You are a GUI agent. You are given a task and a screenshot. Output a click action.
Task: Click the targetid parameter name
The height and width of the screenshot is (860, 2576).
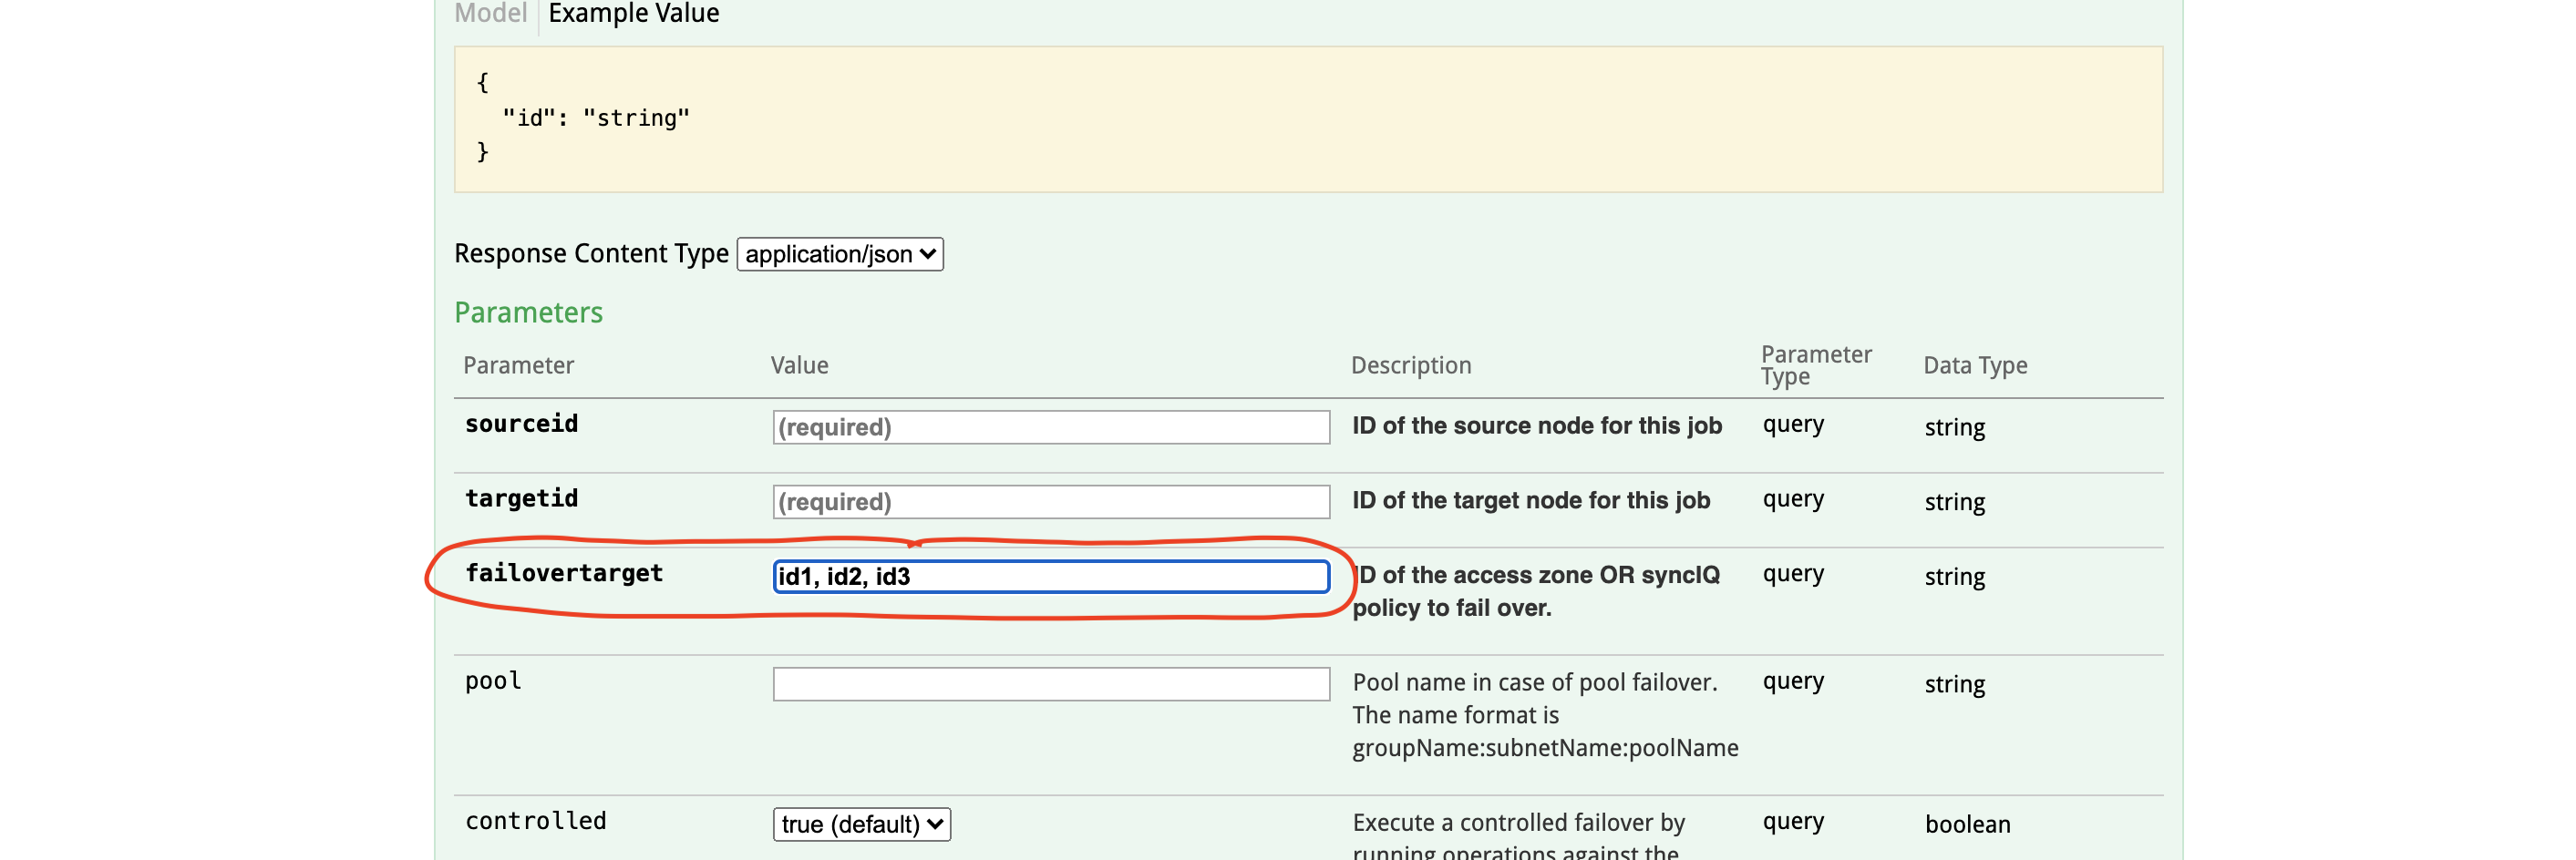click(x=521, y=498)
